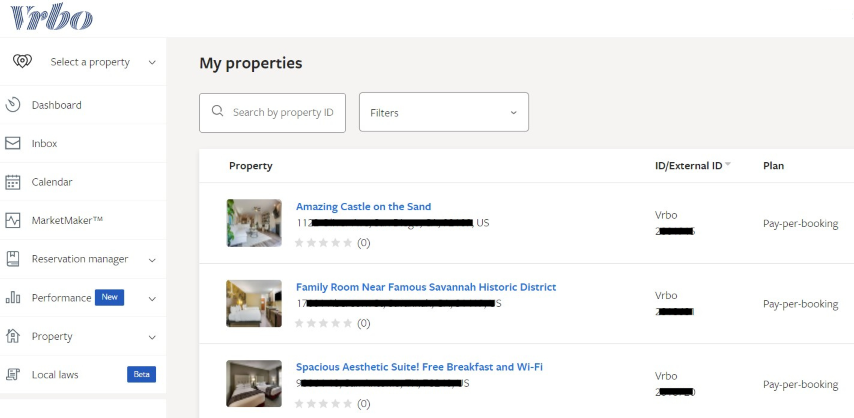Click the Dashboard gauge icon
Screen dimensions: 854x418
pyautogui.click(x=13, y=105)
